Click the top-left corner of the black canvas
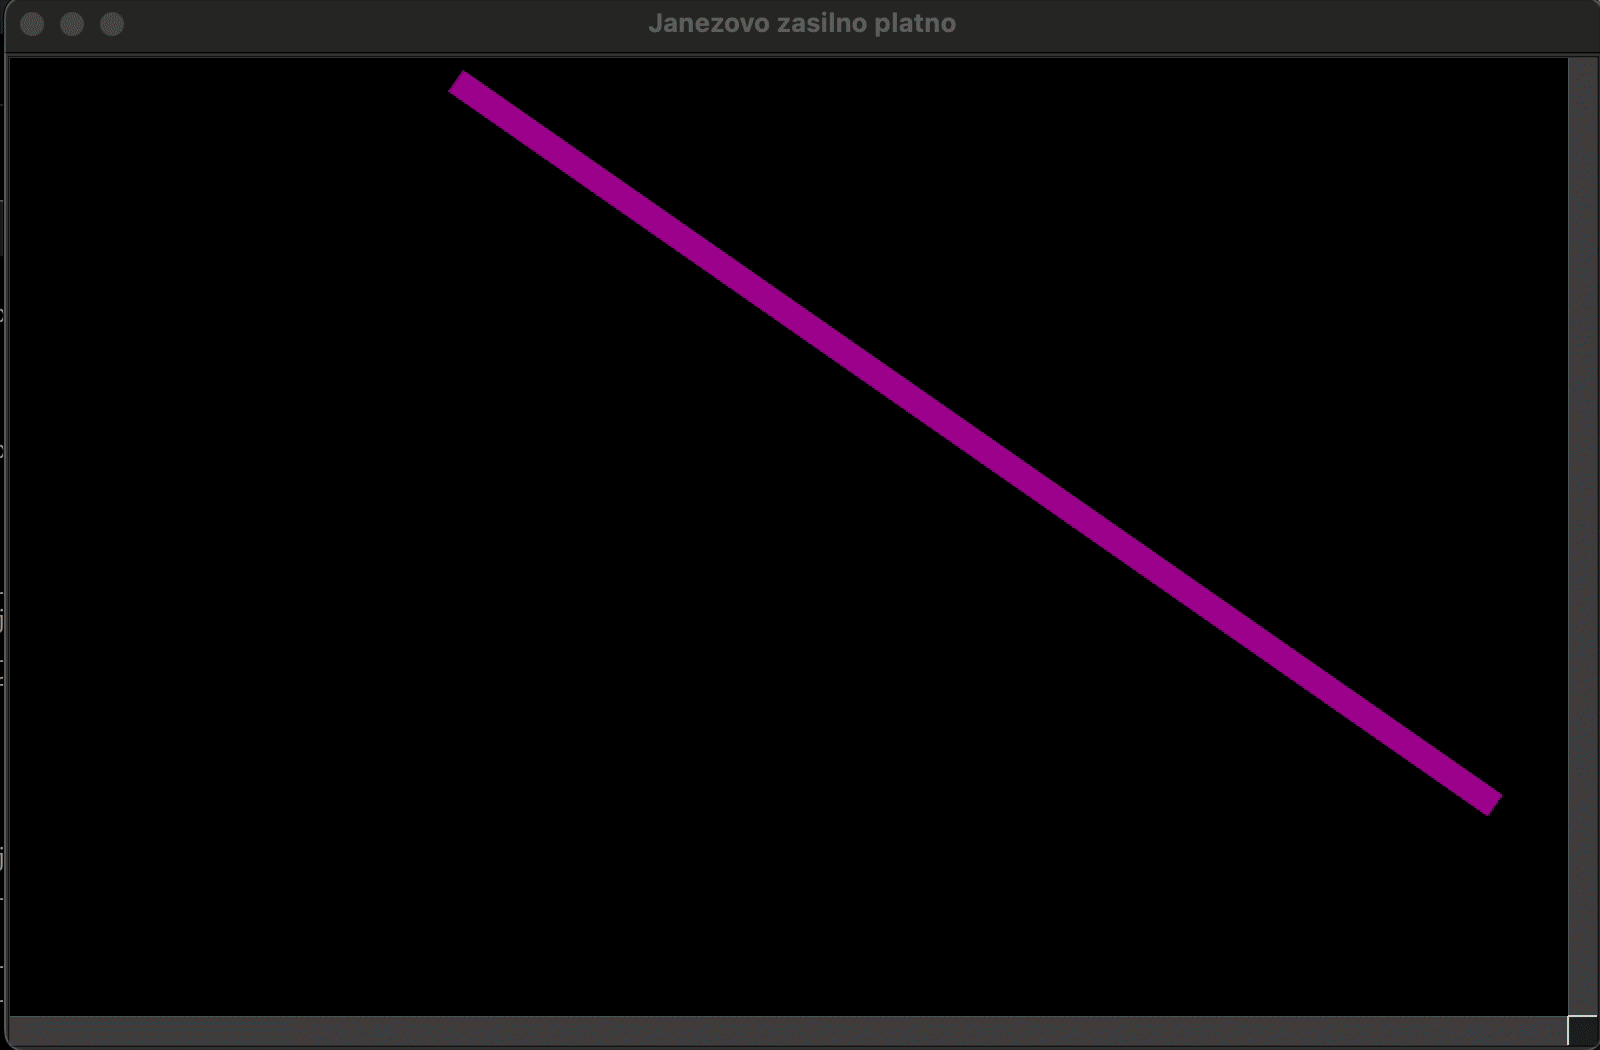1600x1050 pixels. [x=14, y=62]
